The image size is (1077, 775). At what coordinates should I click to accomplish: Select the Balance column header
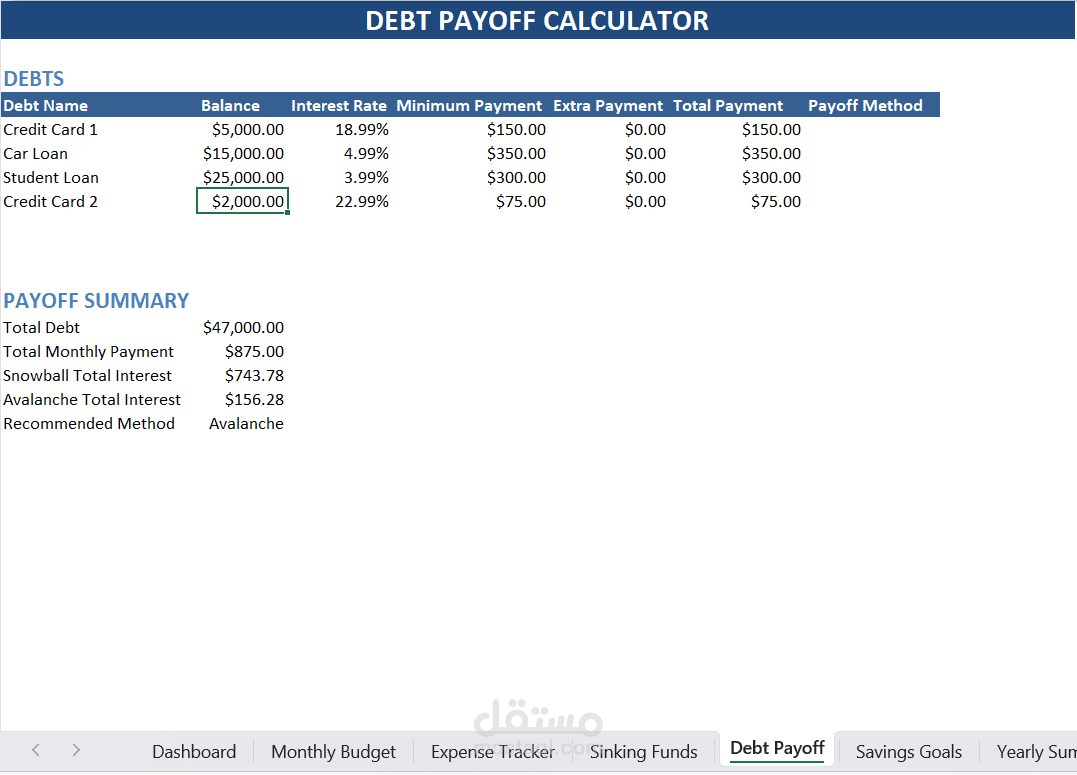(230, 106)
